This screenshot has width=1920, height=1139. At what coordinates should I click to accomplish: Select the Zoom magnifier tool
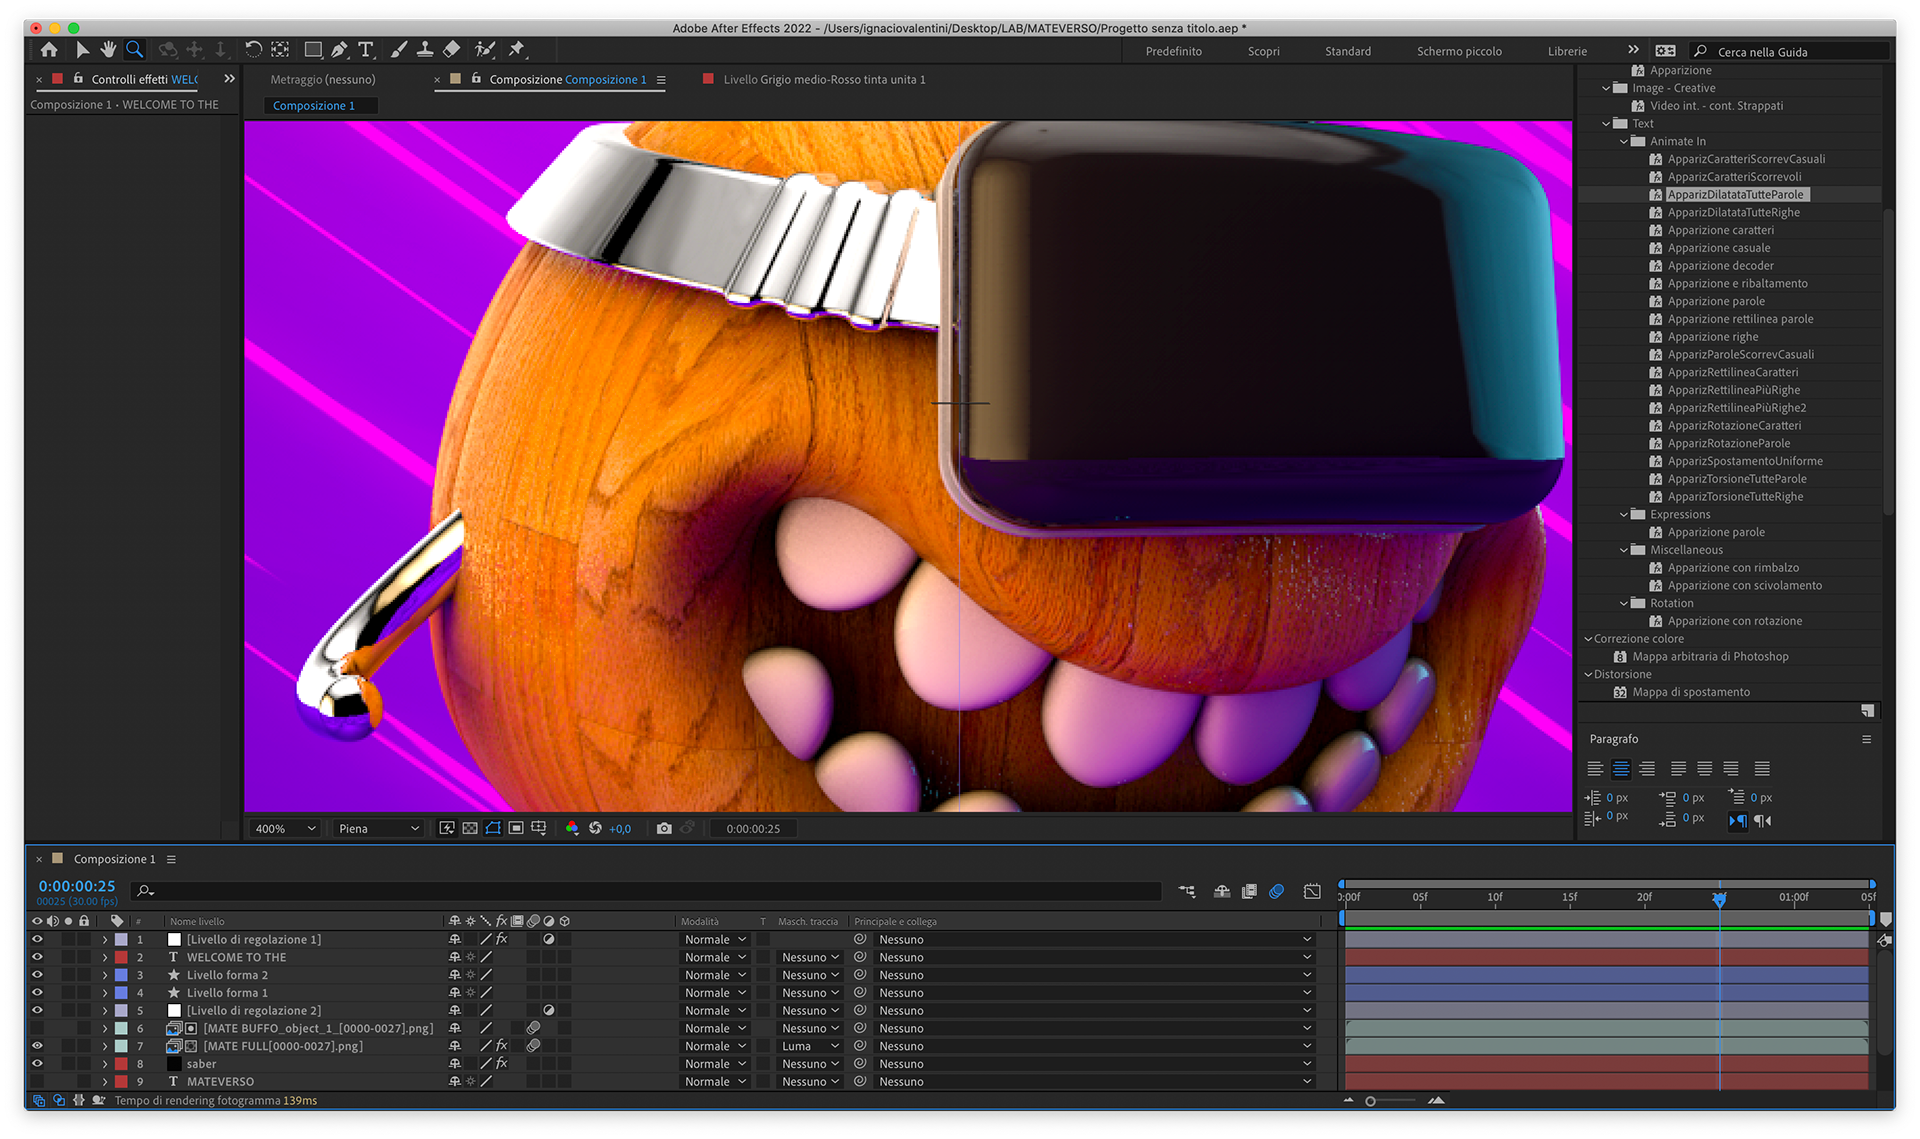[x=134, y=49]
